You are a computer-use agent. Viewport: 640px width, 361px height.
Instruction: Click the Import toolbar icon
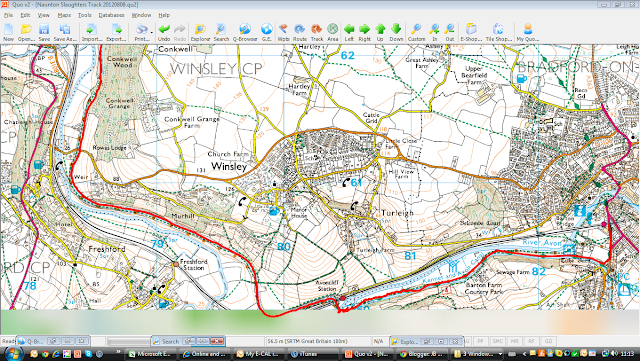(91, 32)
